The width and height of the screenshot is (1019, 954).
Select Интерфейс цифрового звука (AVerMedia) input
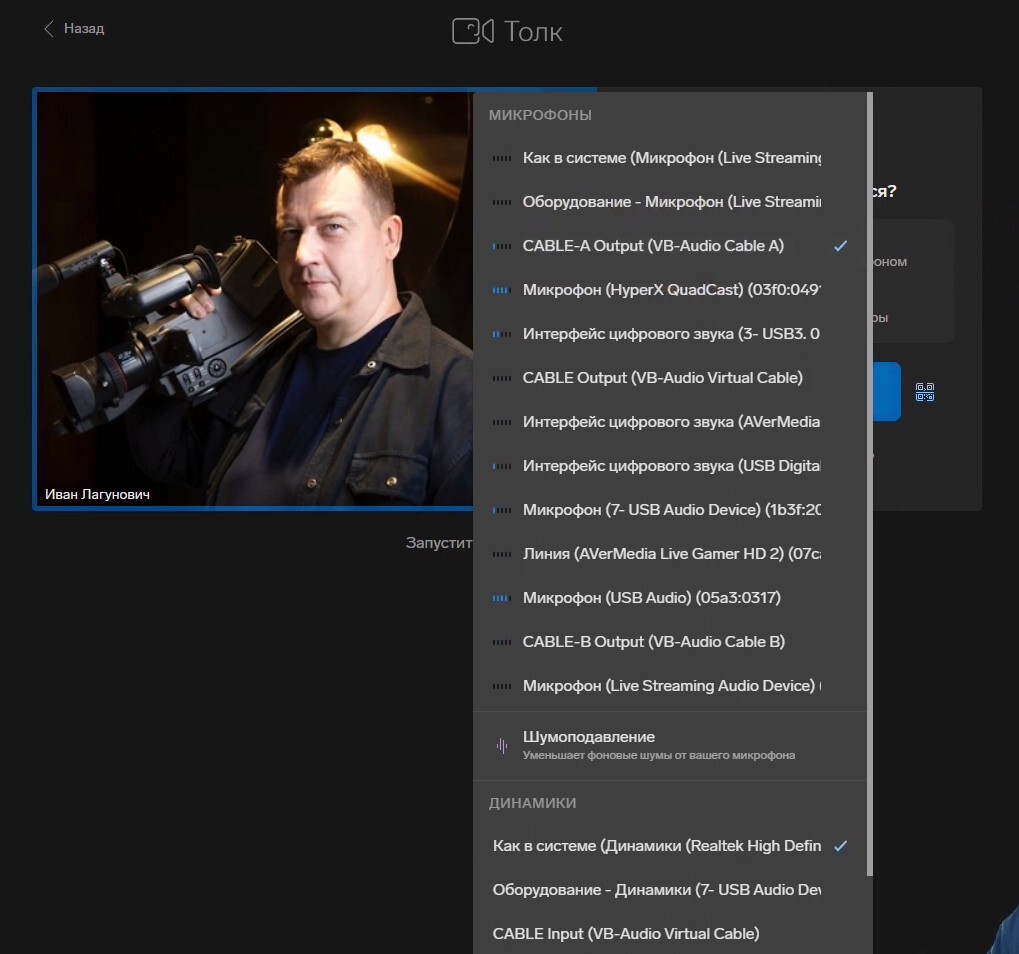(x=670, y=422)
